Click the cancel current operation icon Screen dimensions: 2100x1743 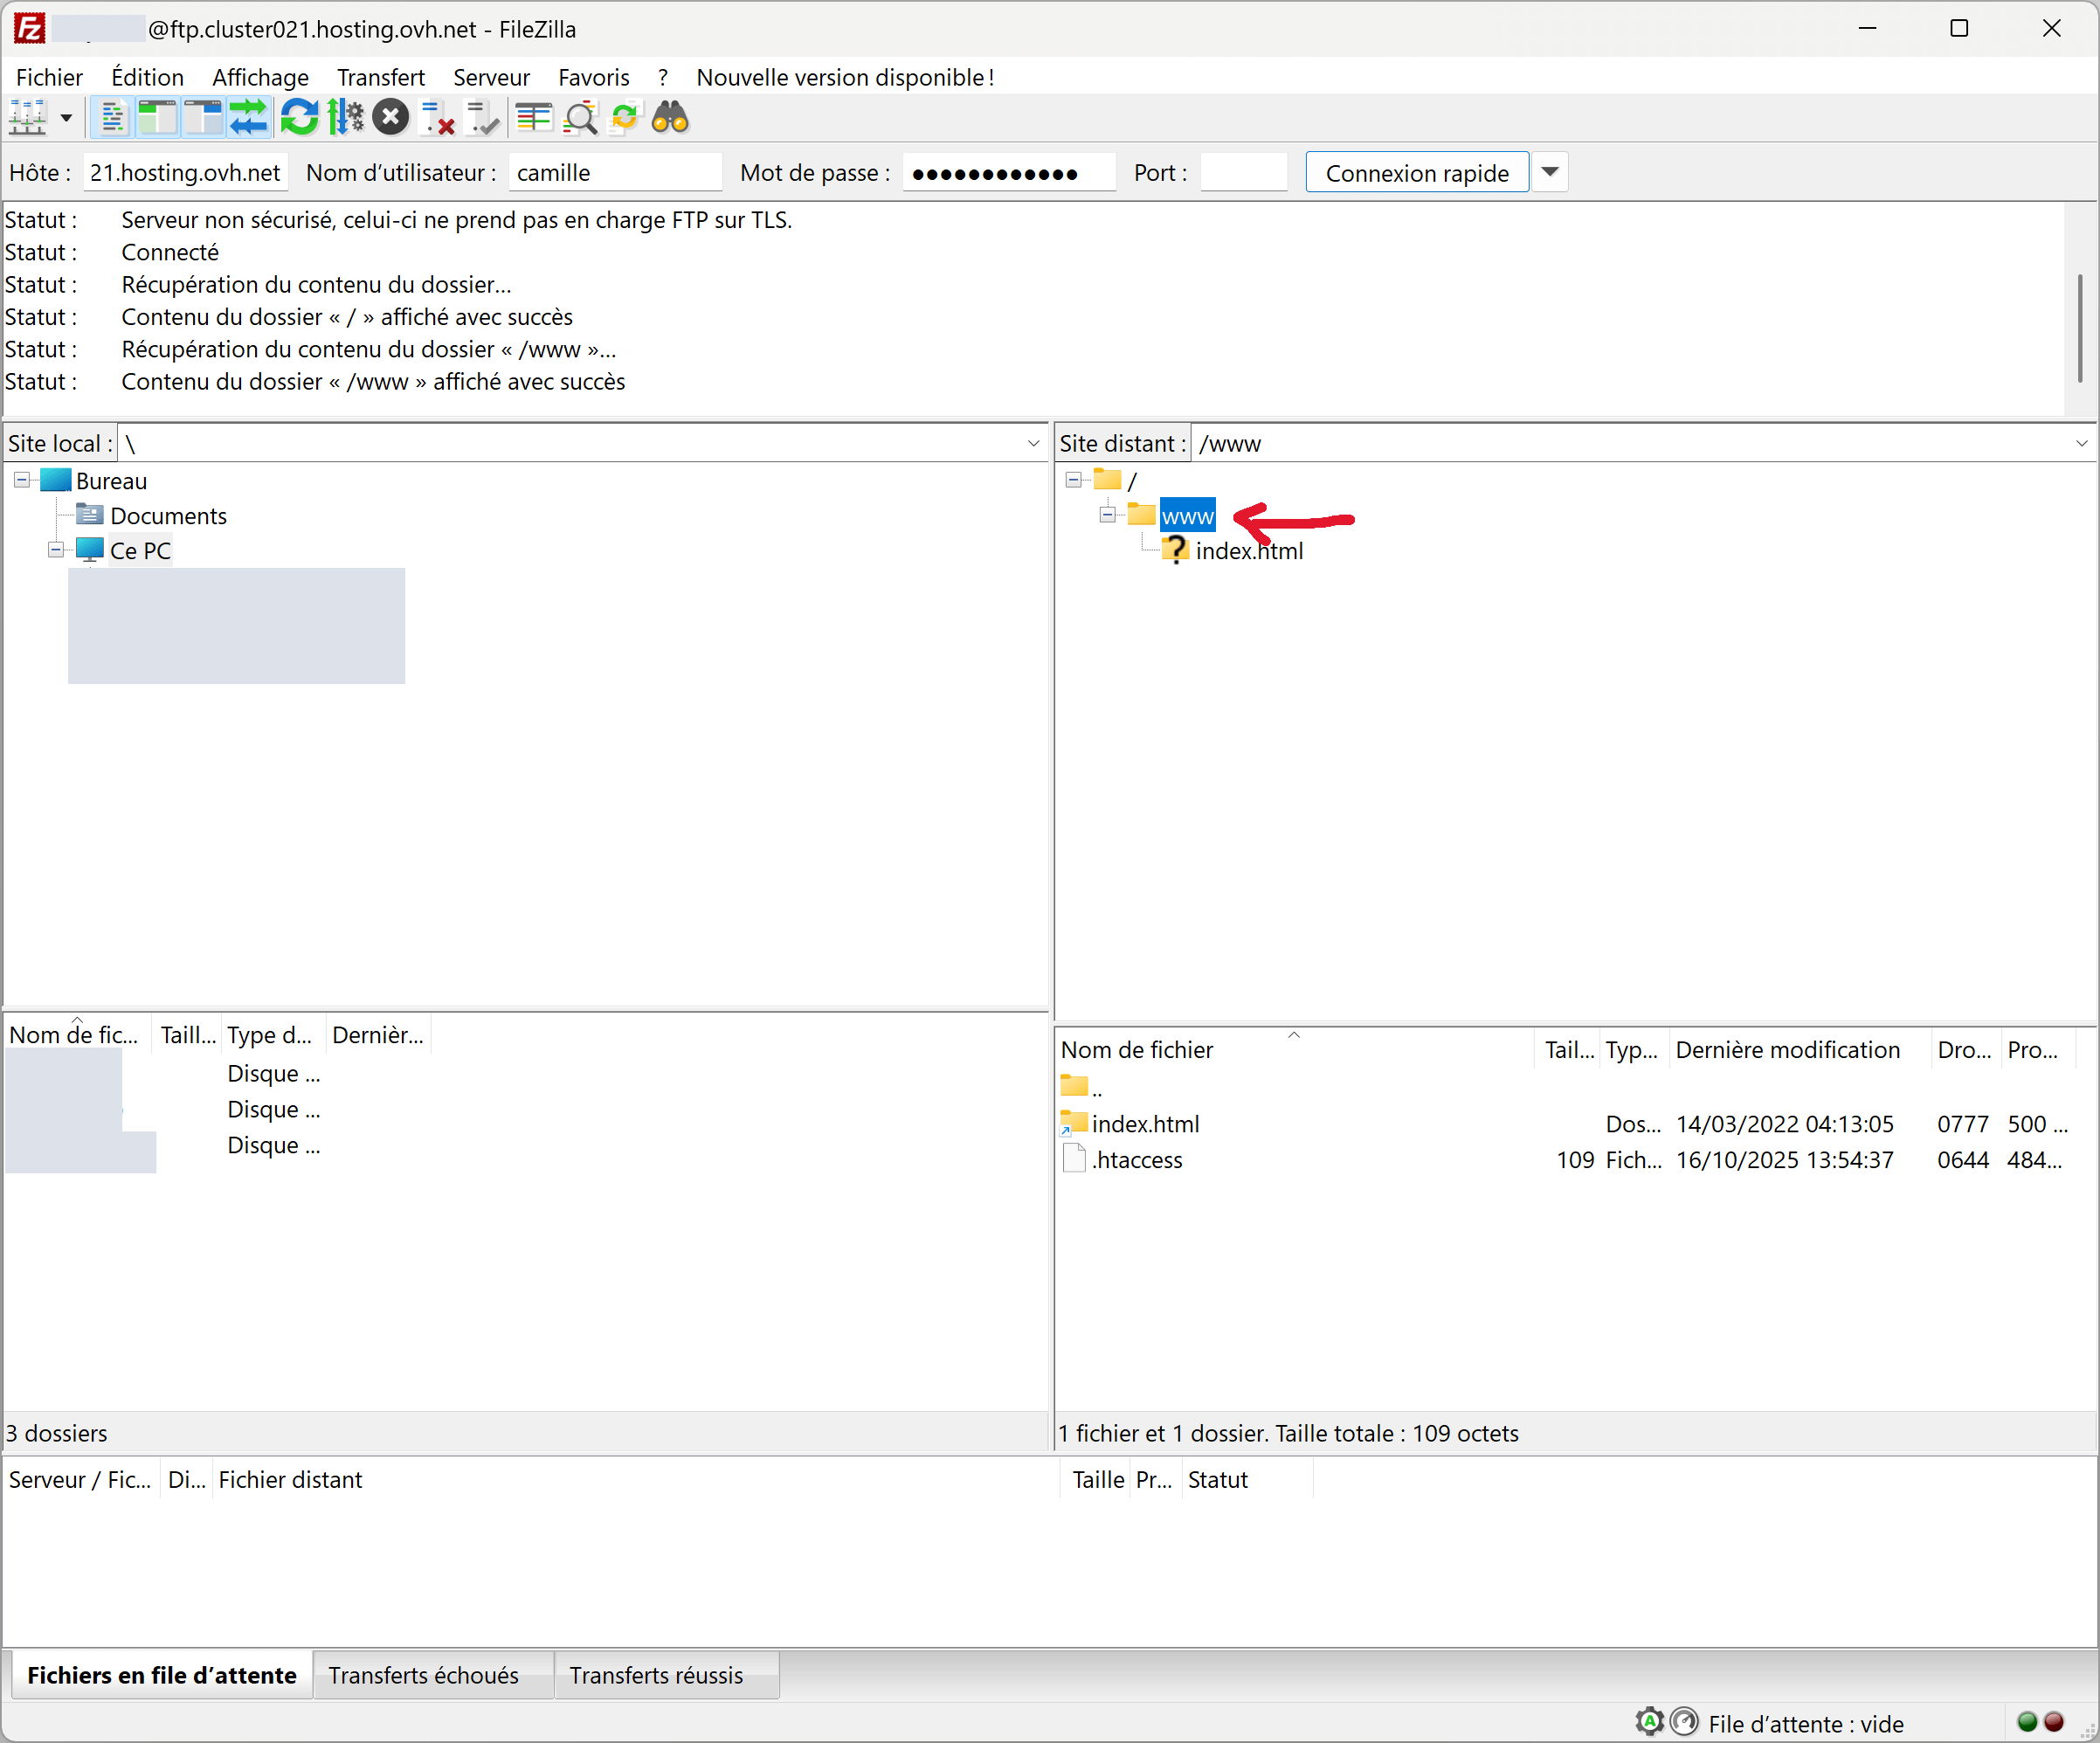point(391,118)
